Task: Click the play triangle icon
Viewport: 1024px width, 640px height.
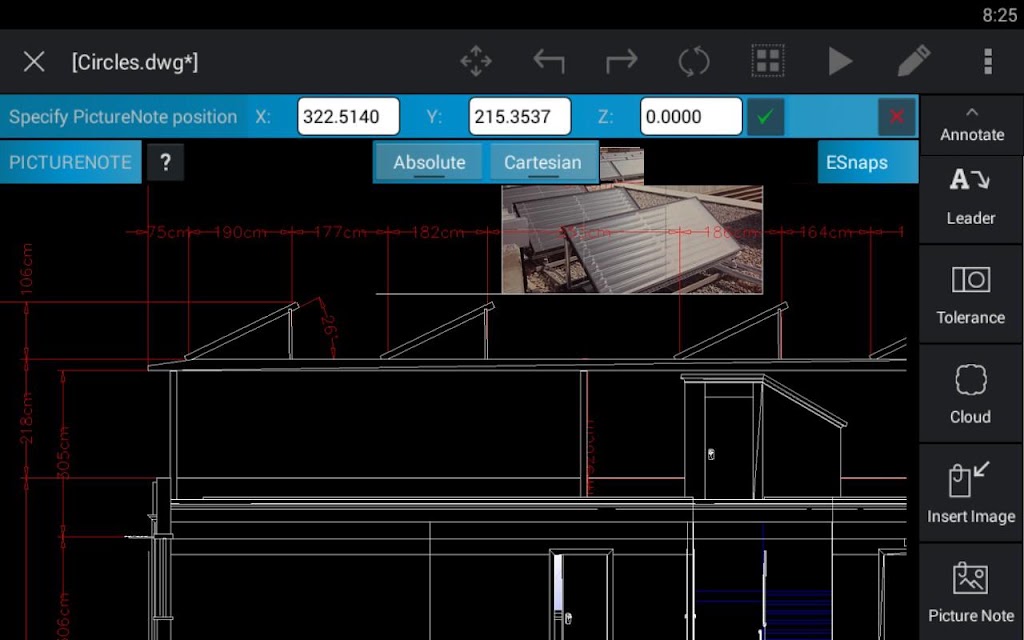Action: (x=840, y=61)
